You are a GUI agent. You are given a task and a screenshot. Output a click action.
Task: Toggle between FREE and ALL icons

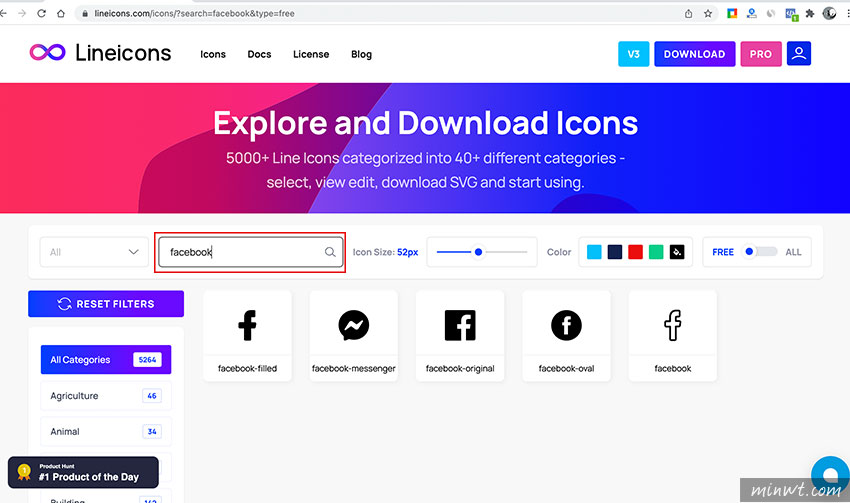click(x=758, y=252)
